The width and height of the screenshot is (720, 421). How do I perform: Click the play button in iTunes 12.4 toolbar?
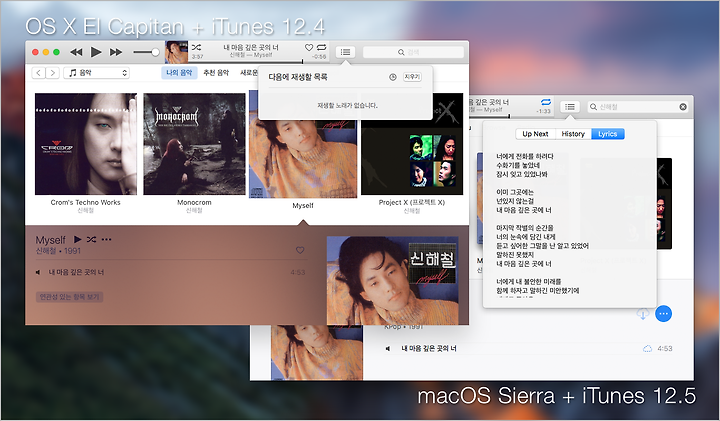coord(96,52)
